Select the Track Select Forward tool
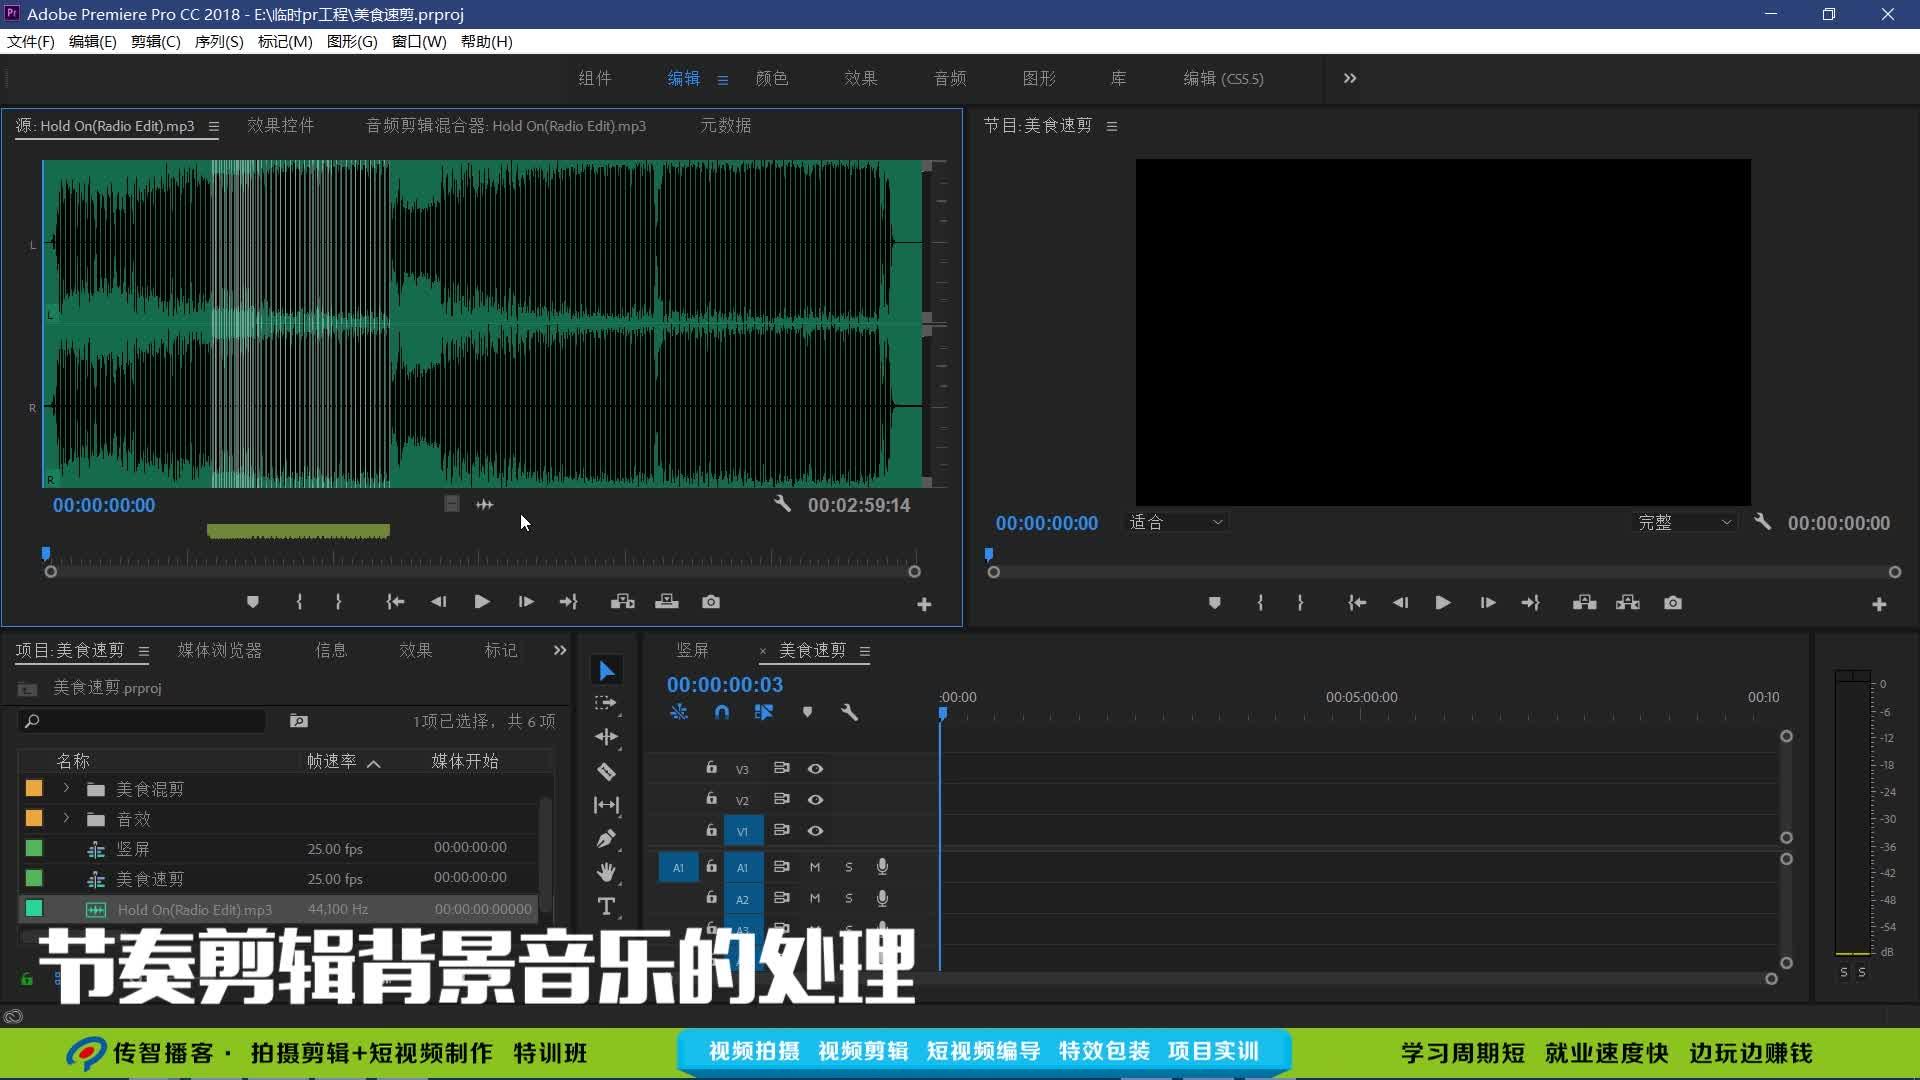 [605, 704]
